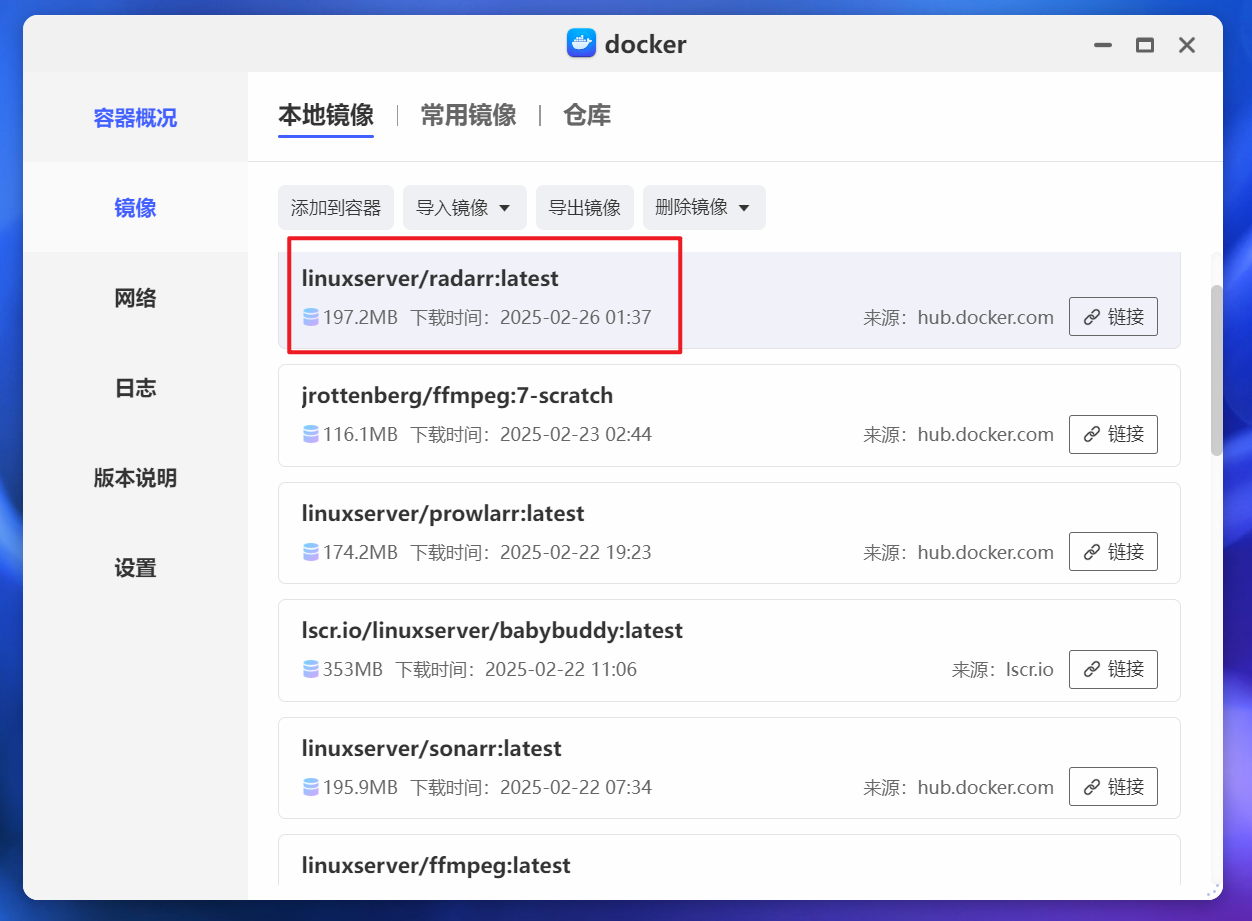The image size is (1252, 921).
Task: Expand Import image dropdown (导入镜像)
Action: click(465, 208)
